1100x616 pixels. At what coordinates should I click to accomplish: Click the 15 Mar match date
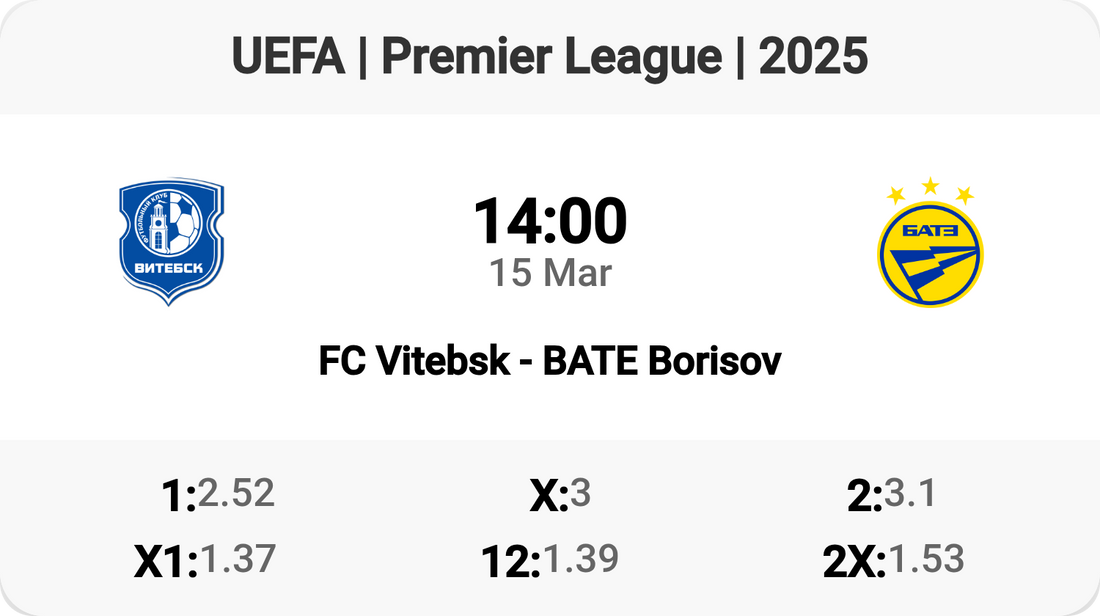tap(550, 273)
